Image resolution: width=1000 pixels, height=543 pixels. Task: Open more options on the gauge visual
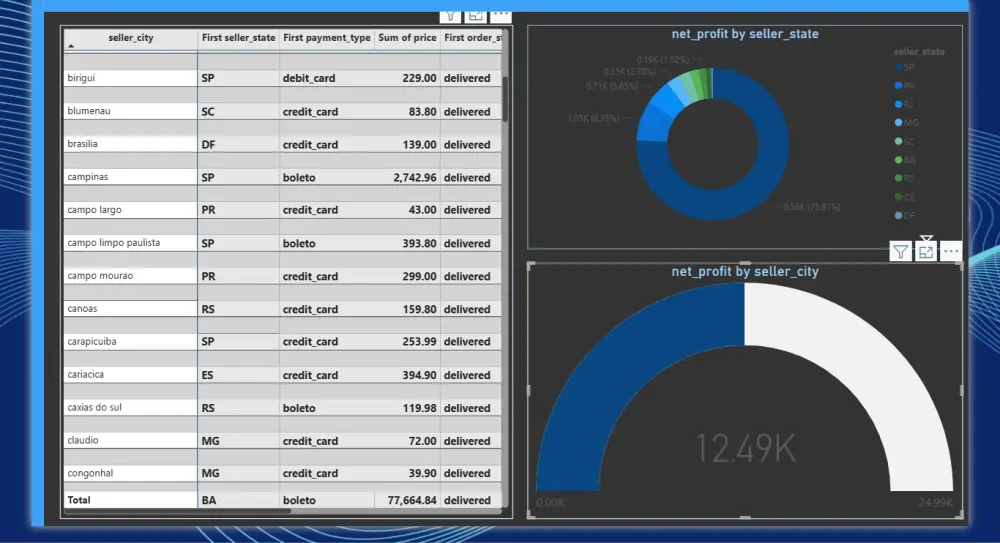point(951,252)
